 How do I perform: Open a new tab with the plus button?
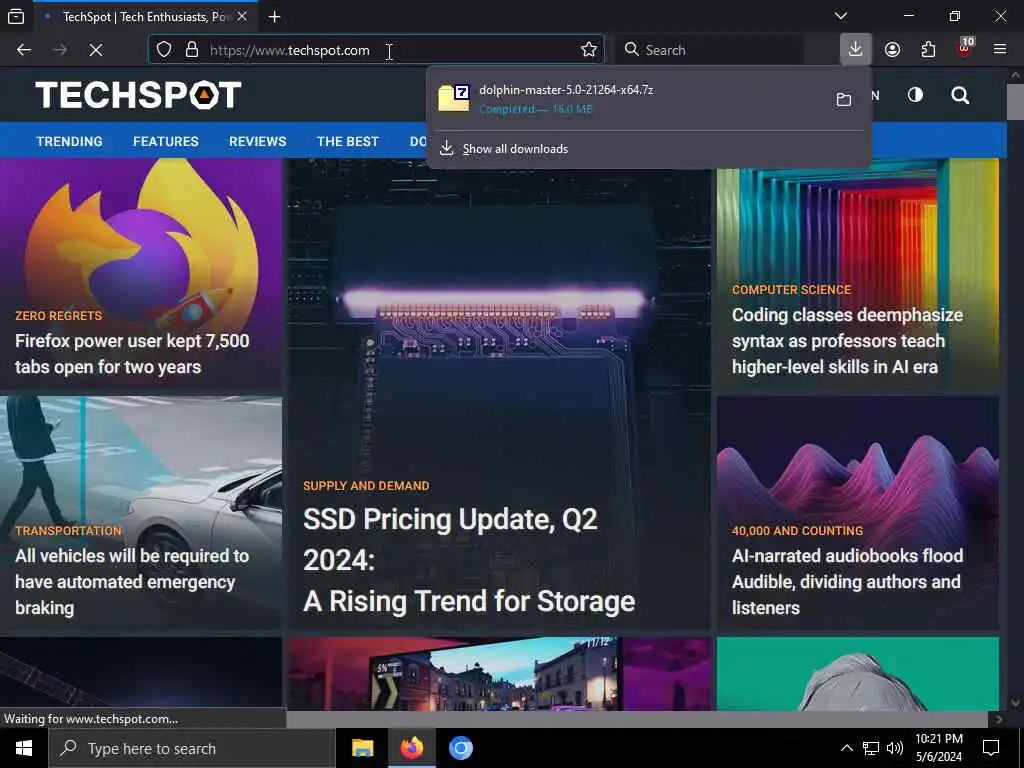tap(274, 17)
